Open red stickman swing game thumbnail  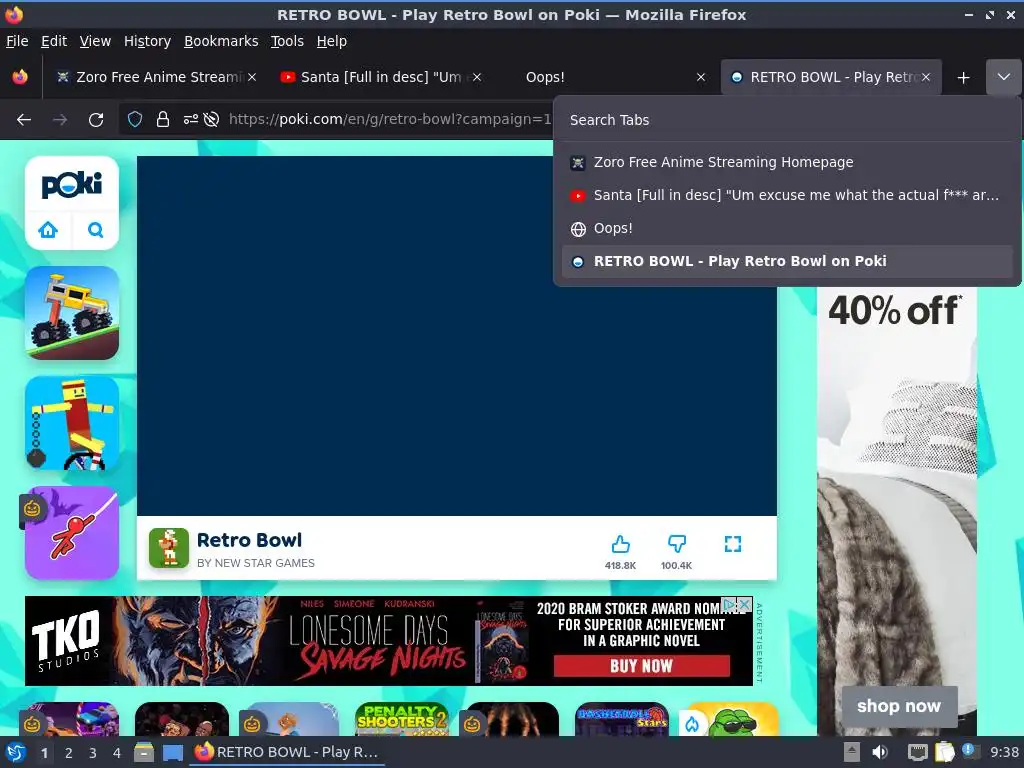(x=72, y=532)
